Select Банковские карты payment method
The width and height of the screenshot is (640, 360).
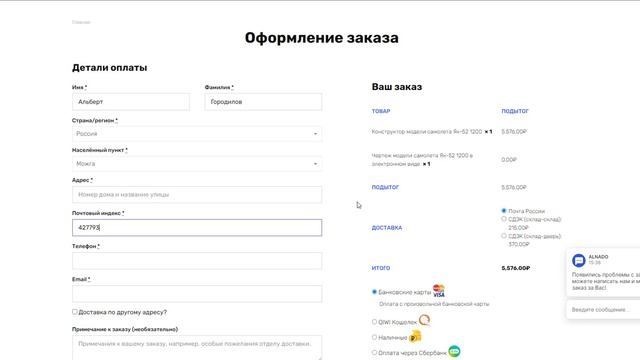click(x=374, y=292)
